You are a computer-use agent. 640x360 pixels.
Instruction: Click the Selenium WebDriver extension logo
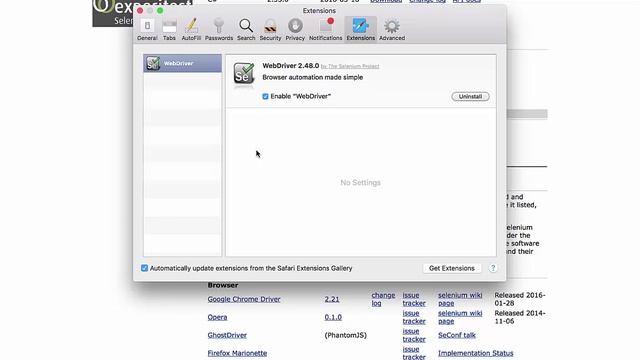click(x=244, y=73)
